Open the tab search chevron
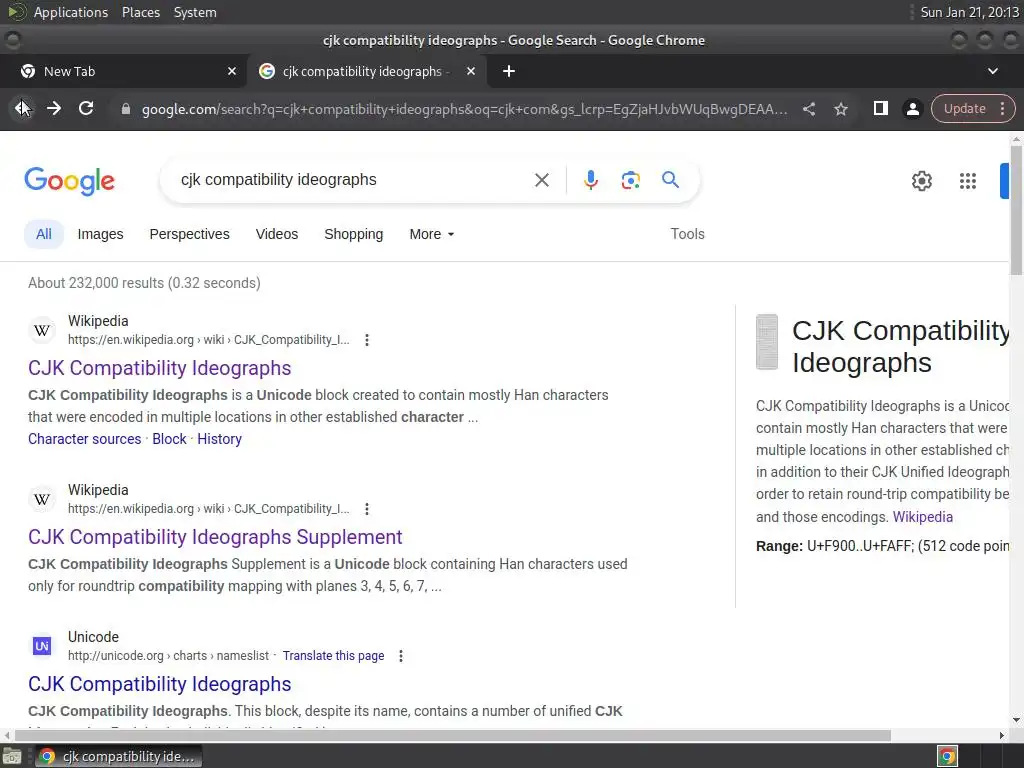This screenshot has height=768, width=1024. coord(993,71)
